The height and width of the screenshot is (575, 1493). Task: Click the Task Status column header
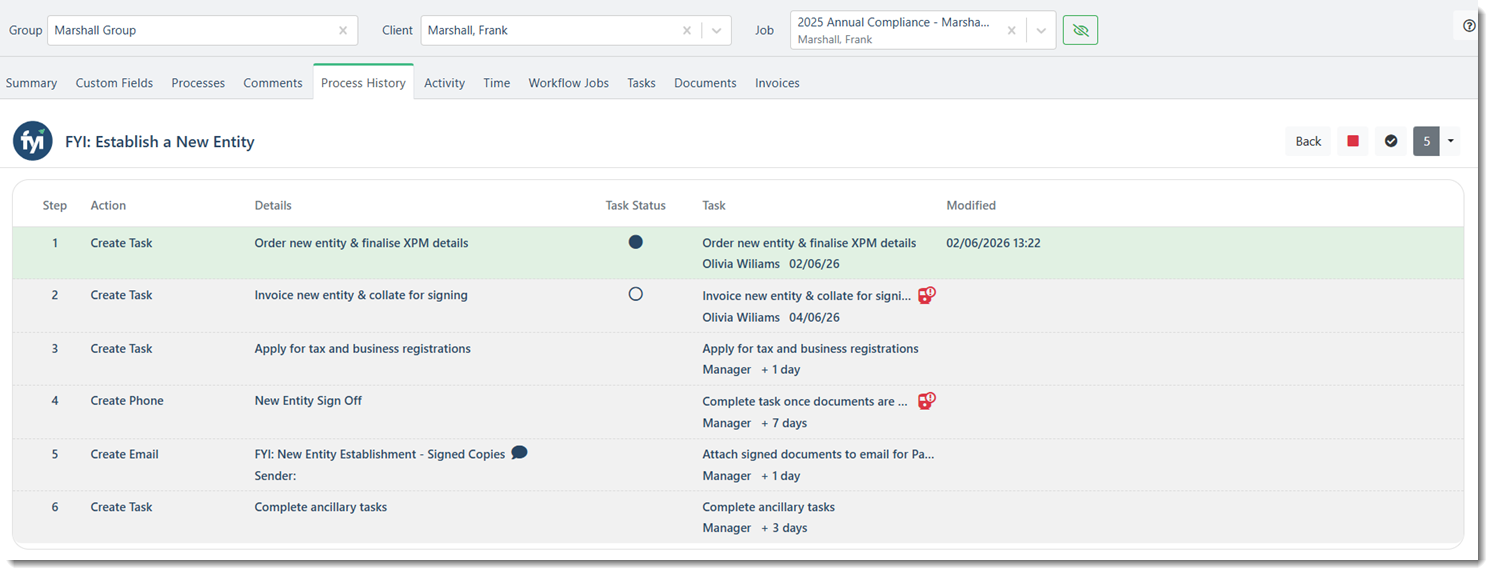(x=636, y=205)
